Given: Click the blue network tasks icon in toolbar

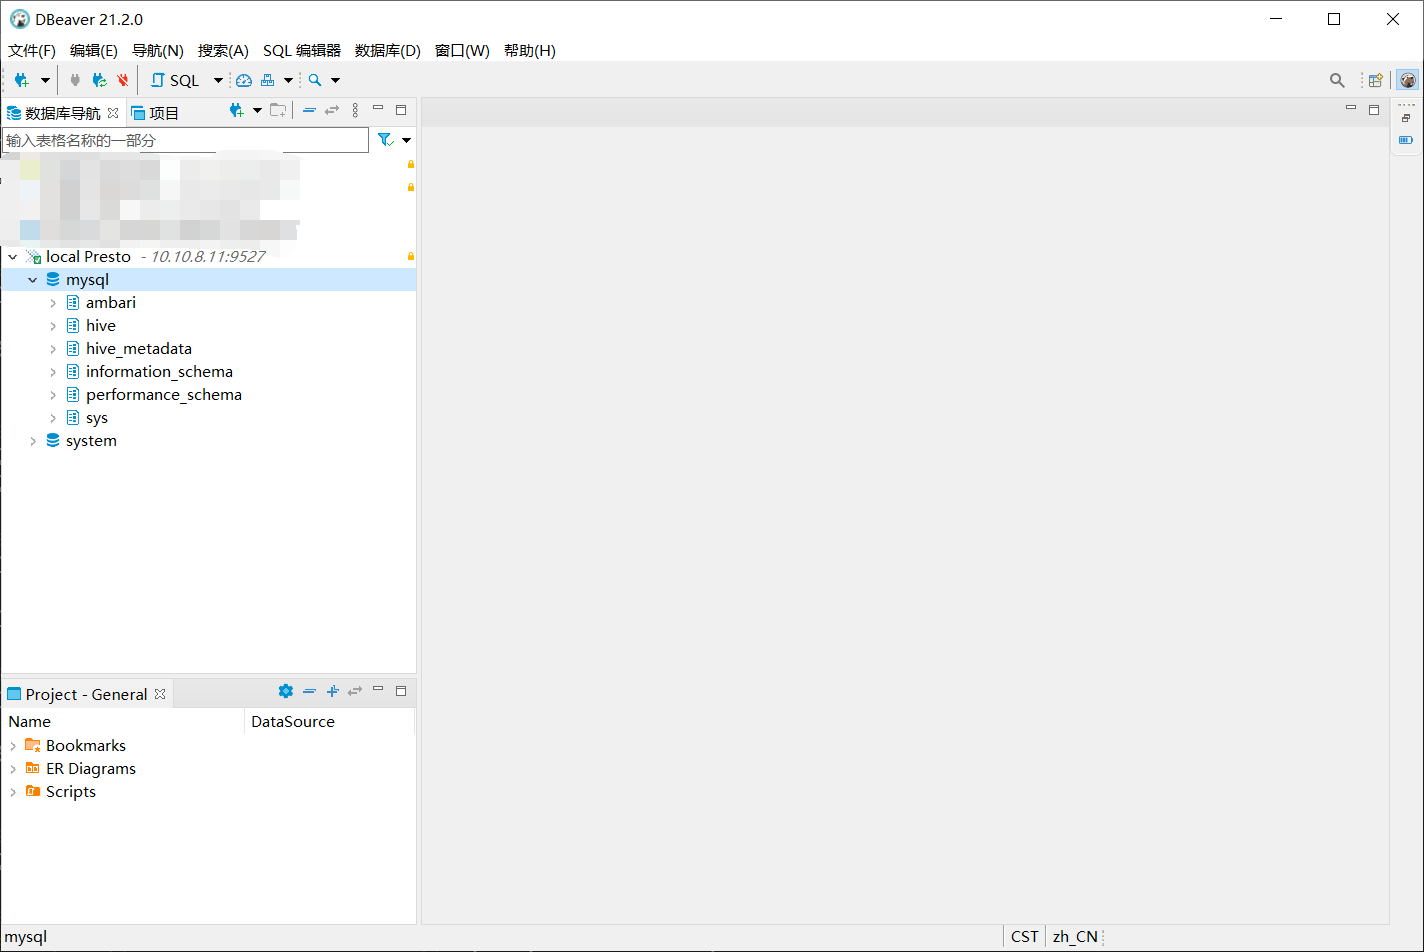Looking at the screenshot, I should pyautogui.click(x=268, y=80).
